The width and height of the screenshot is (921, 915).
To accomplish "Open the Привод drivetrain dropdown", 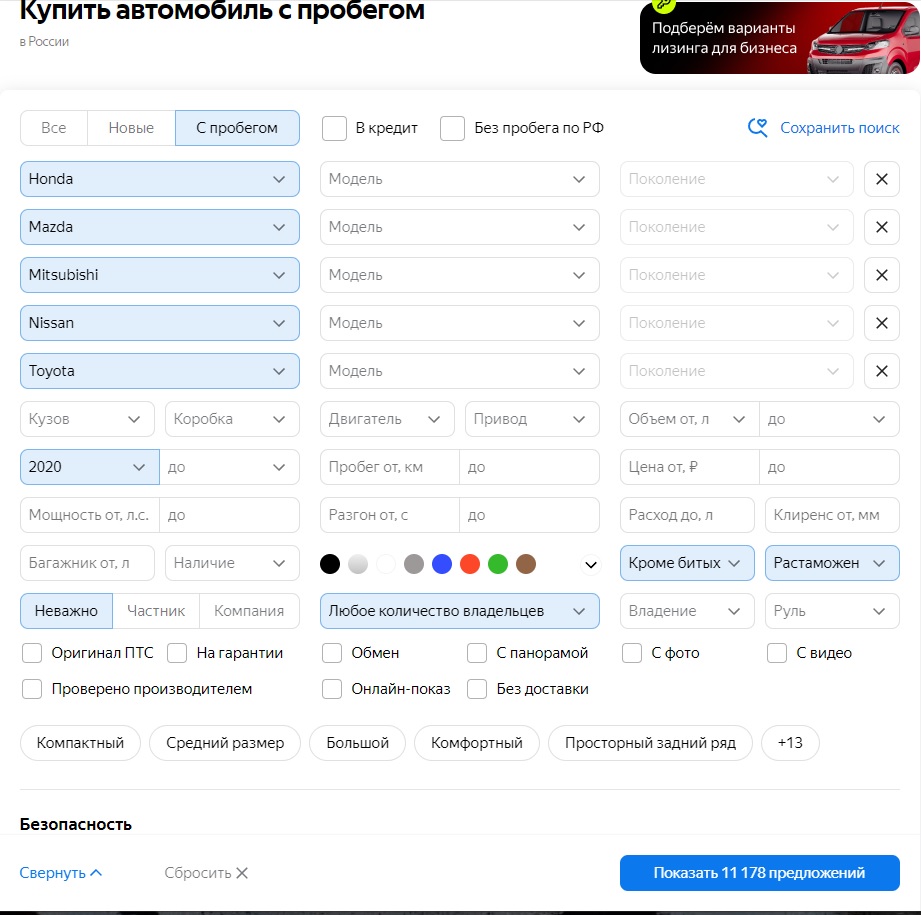I will point(532,419).
